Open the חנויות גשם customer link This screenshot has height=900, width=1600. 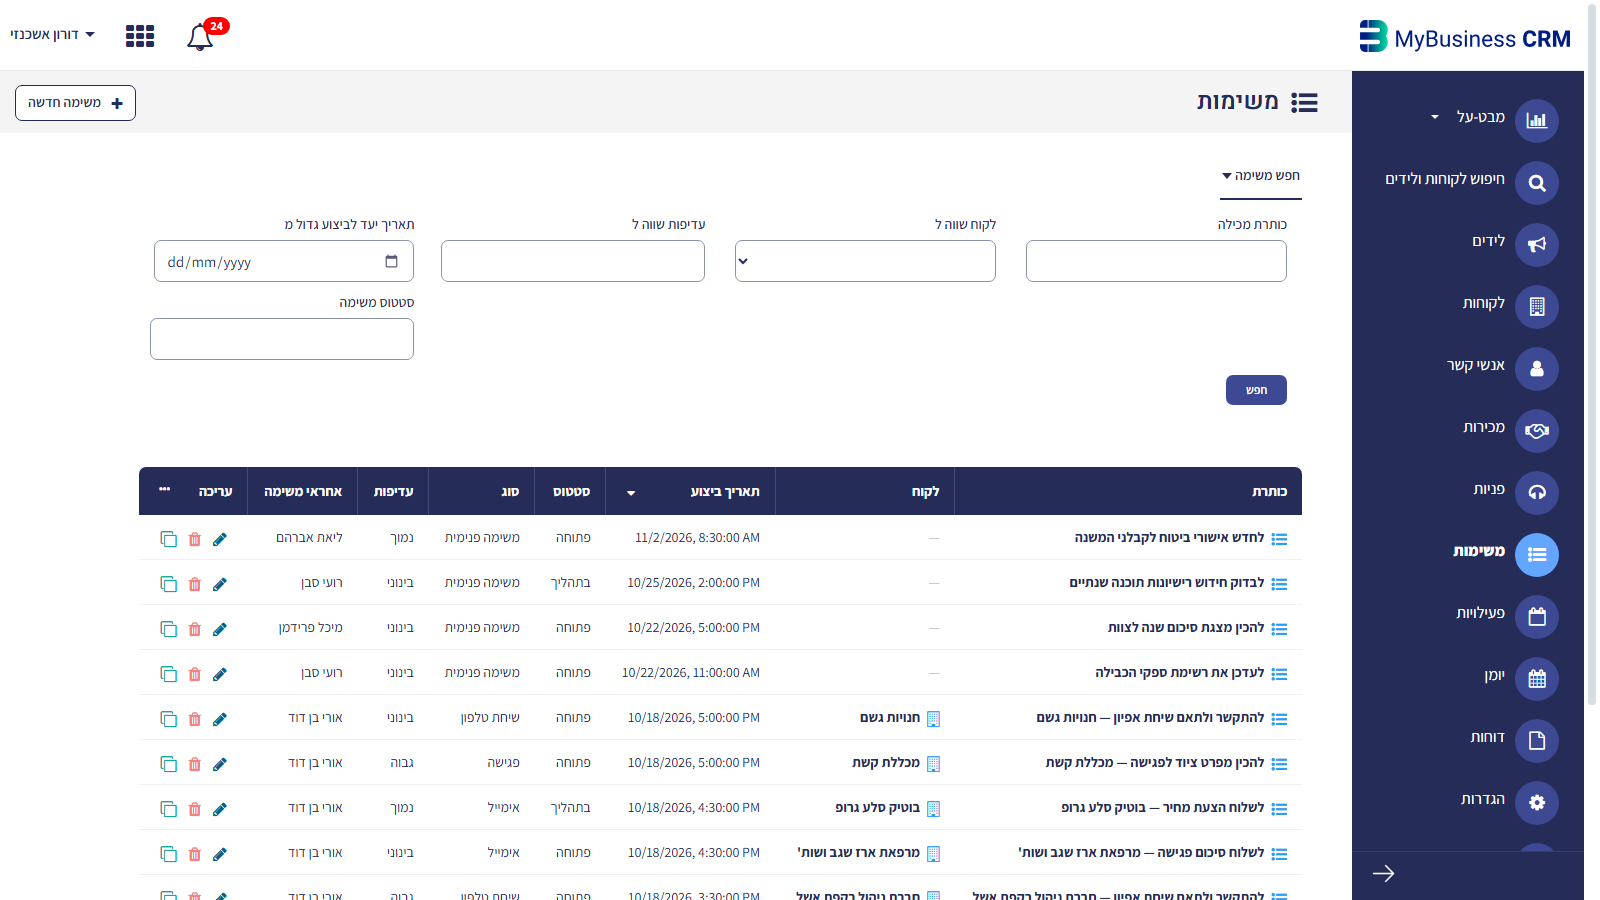point(890,718)
